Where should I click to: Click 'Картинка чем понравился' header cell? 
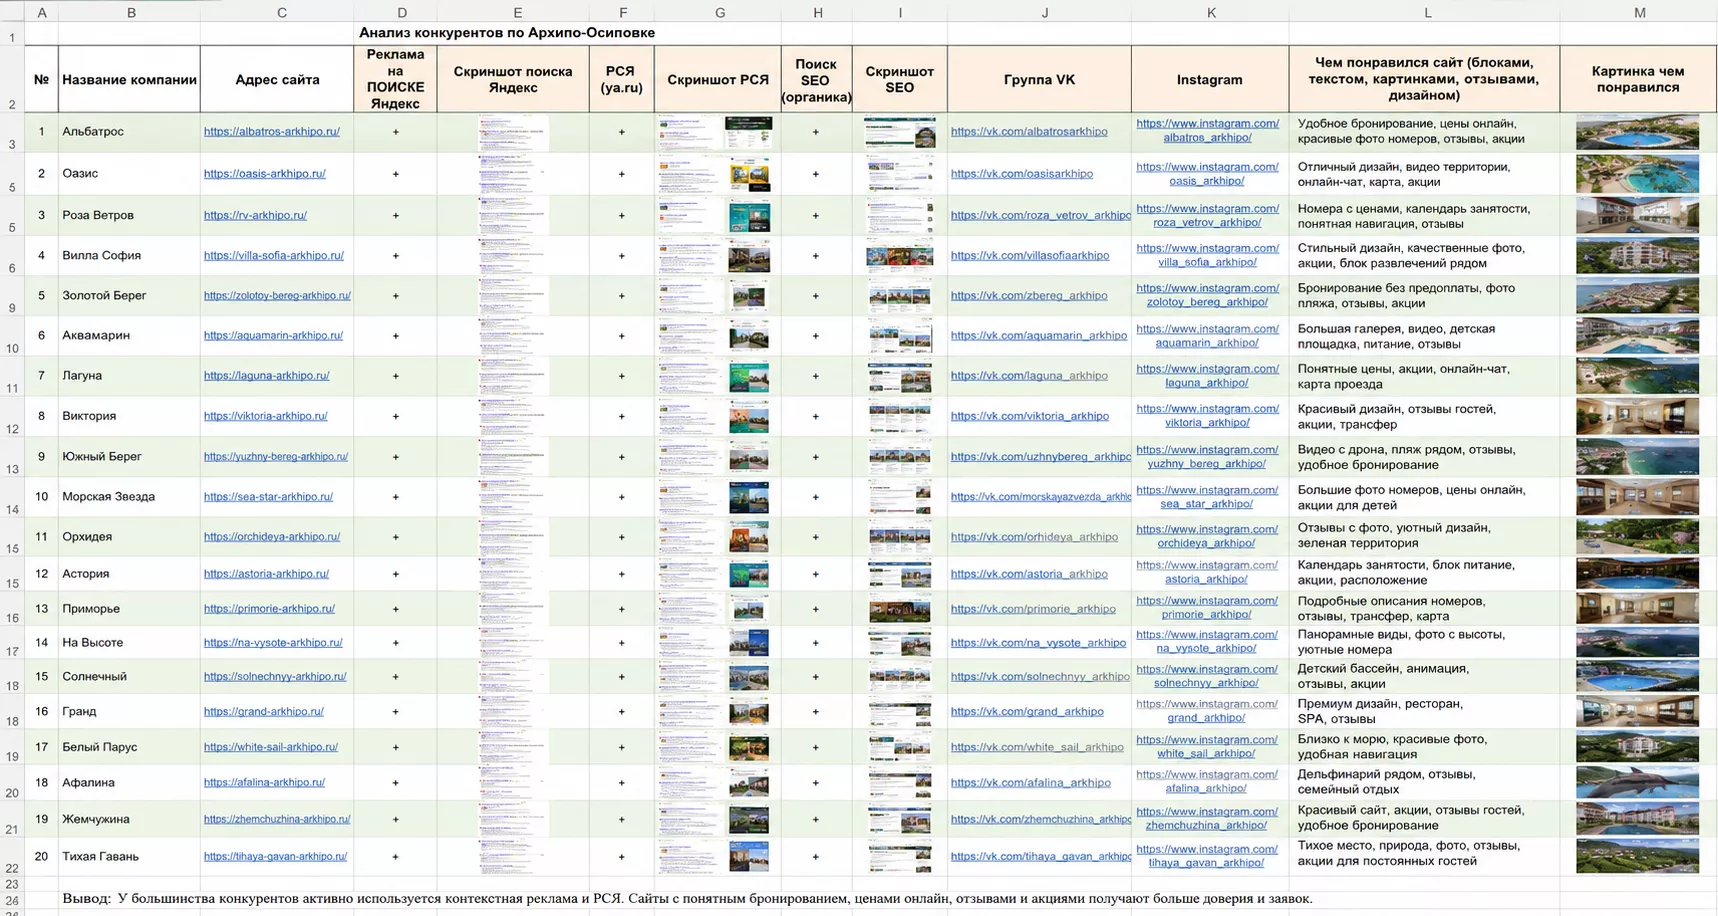pos(1638,79)
